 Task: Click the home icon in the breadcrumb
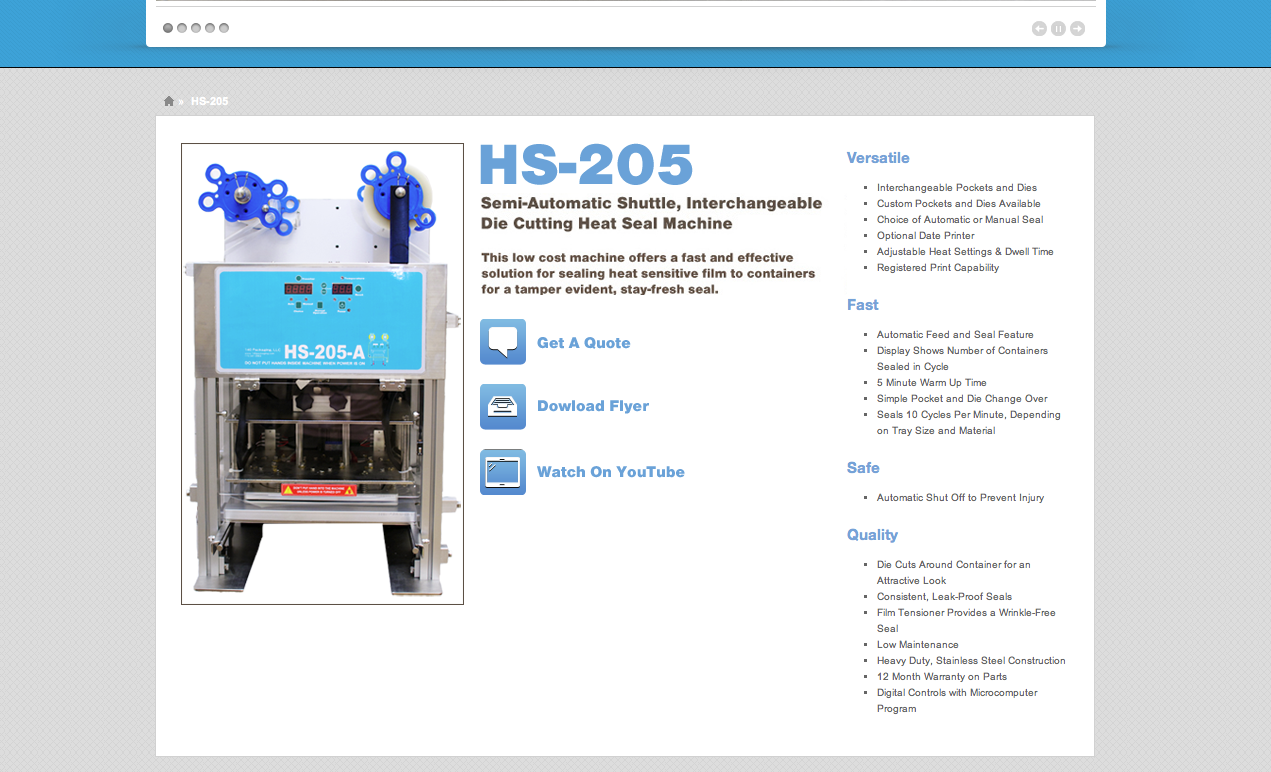pyautogui.click(x=169, y=101)
